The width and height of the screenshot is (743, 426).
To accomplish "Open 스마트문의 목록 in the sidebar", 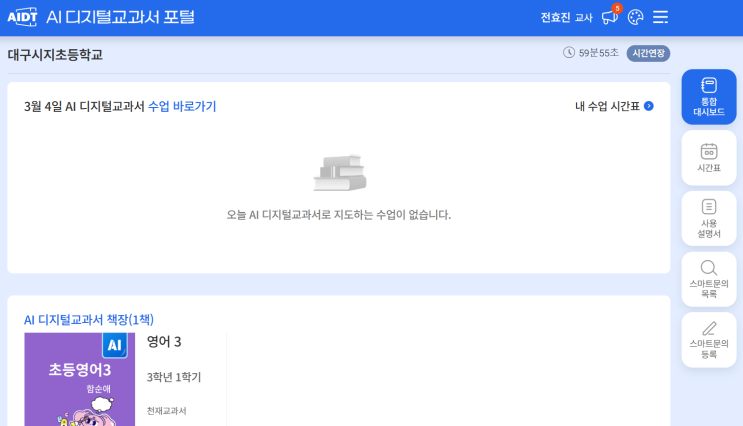I will [x=709, y=279].
